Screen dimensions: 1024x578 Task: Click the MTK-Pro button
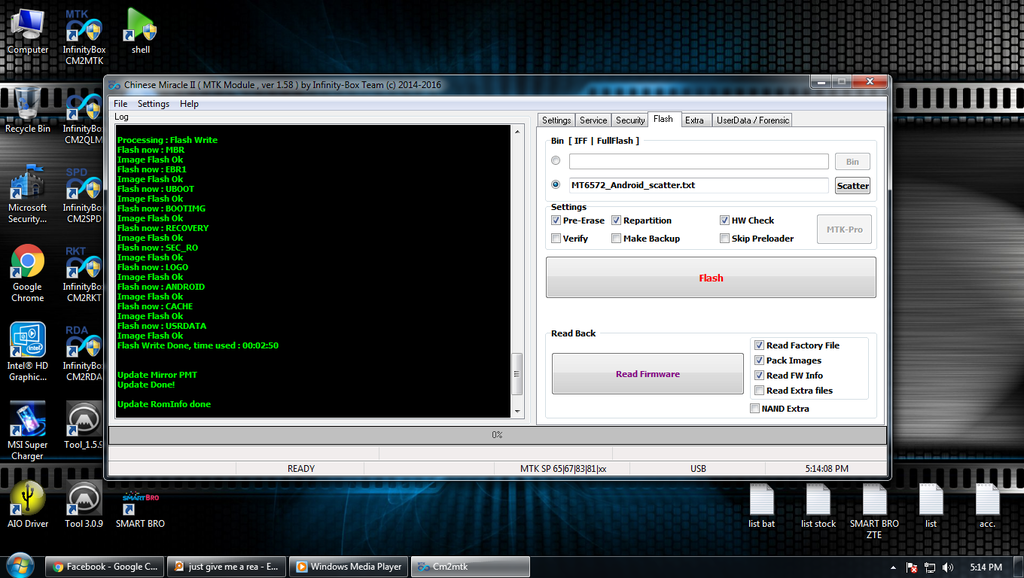(844, 229)
